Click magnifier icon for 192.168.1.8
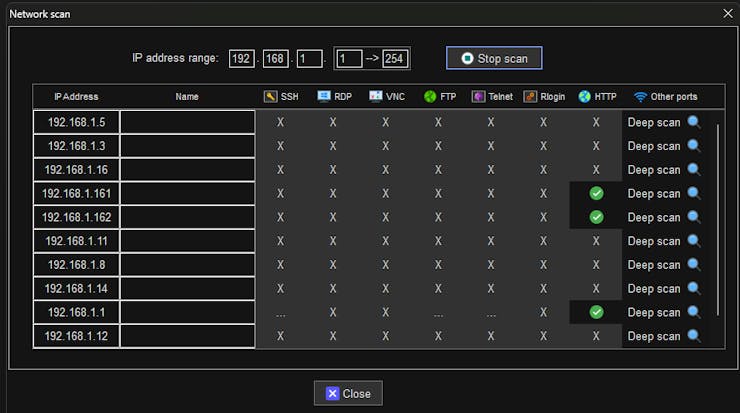Image resolution: width=740 pixels, height=413 pixels. (x=694, y=264)
